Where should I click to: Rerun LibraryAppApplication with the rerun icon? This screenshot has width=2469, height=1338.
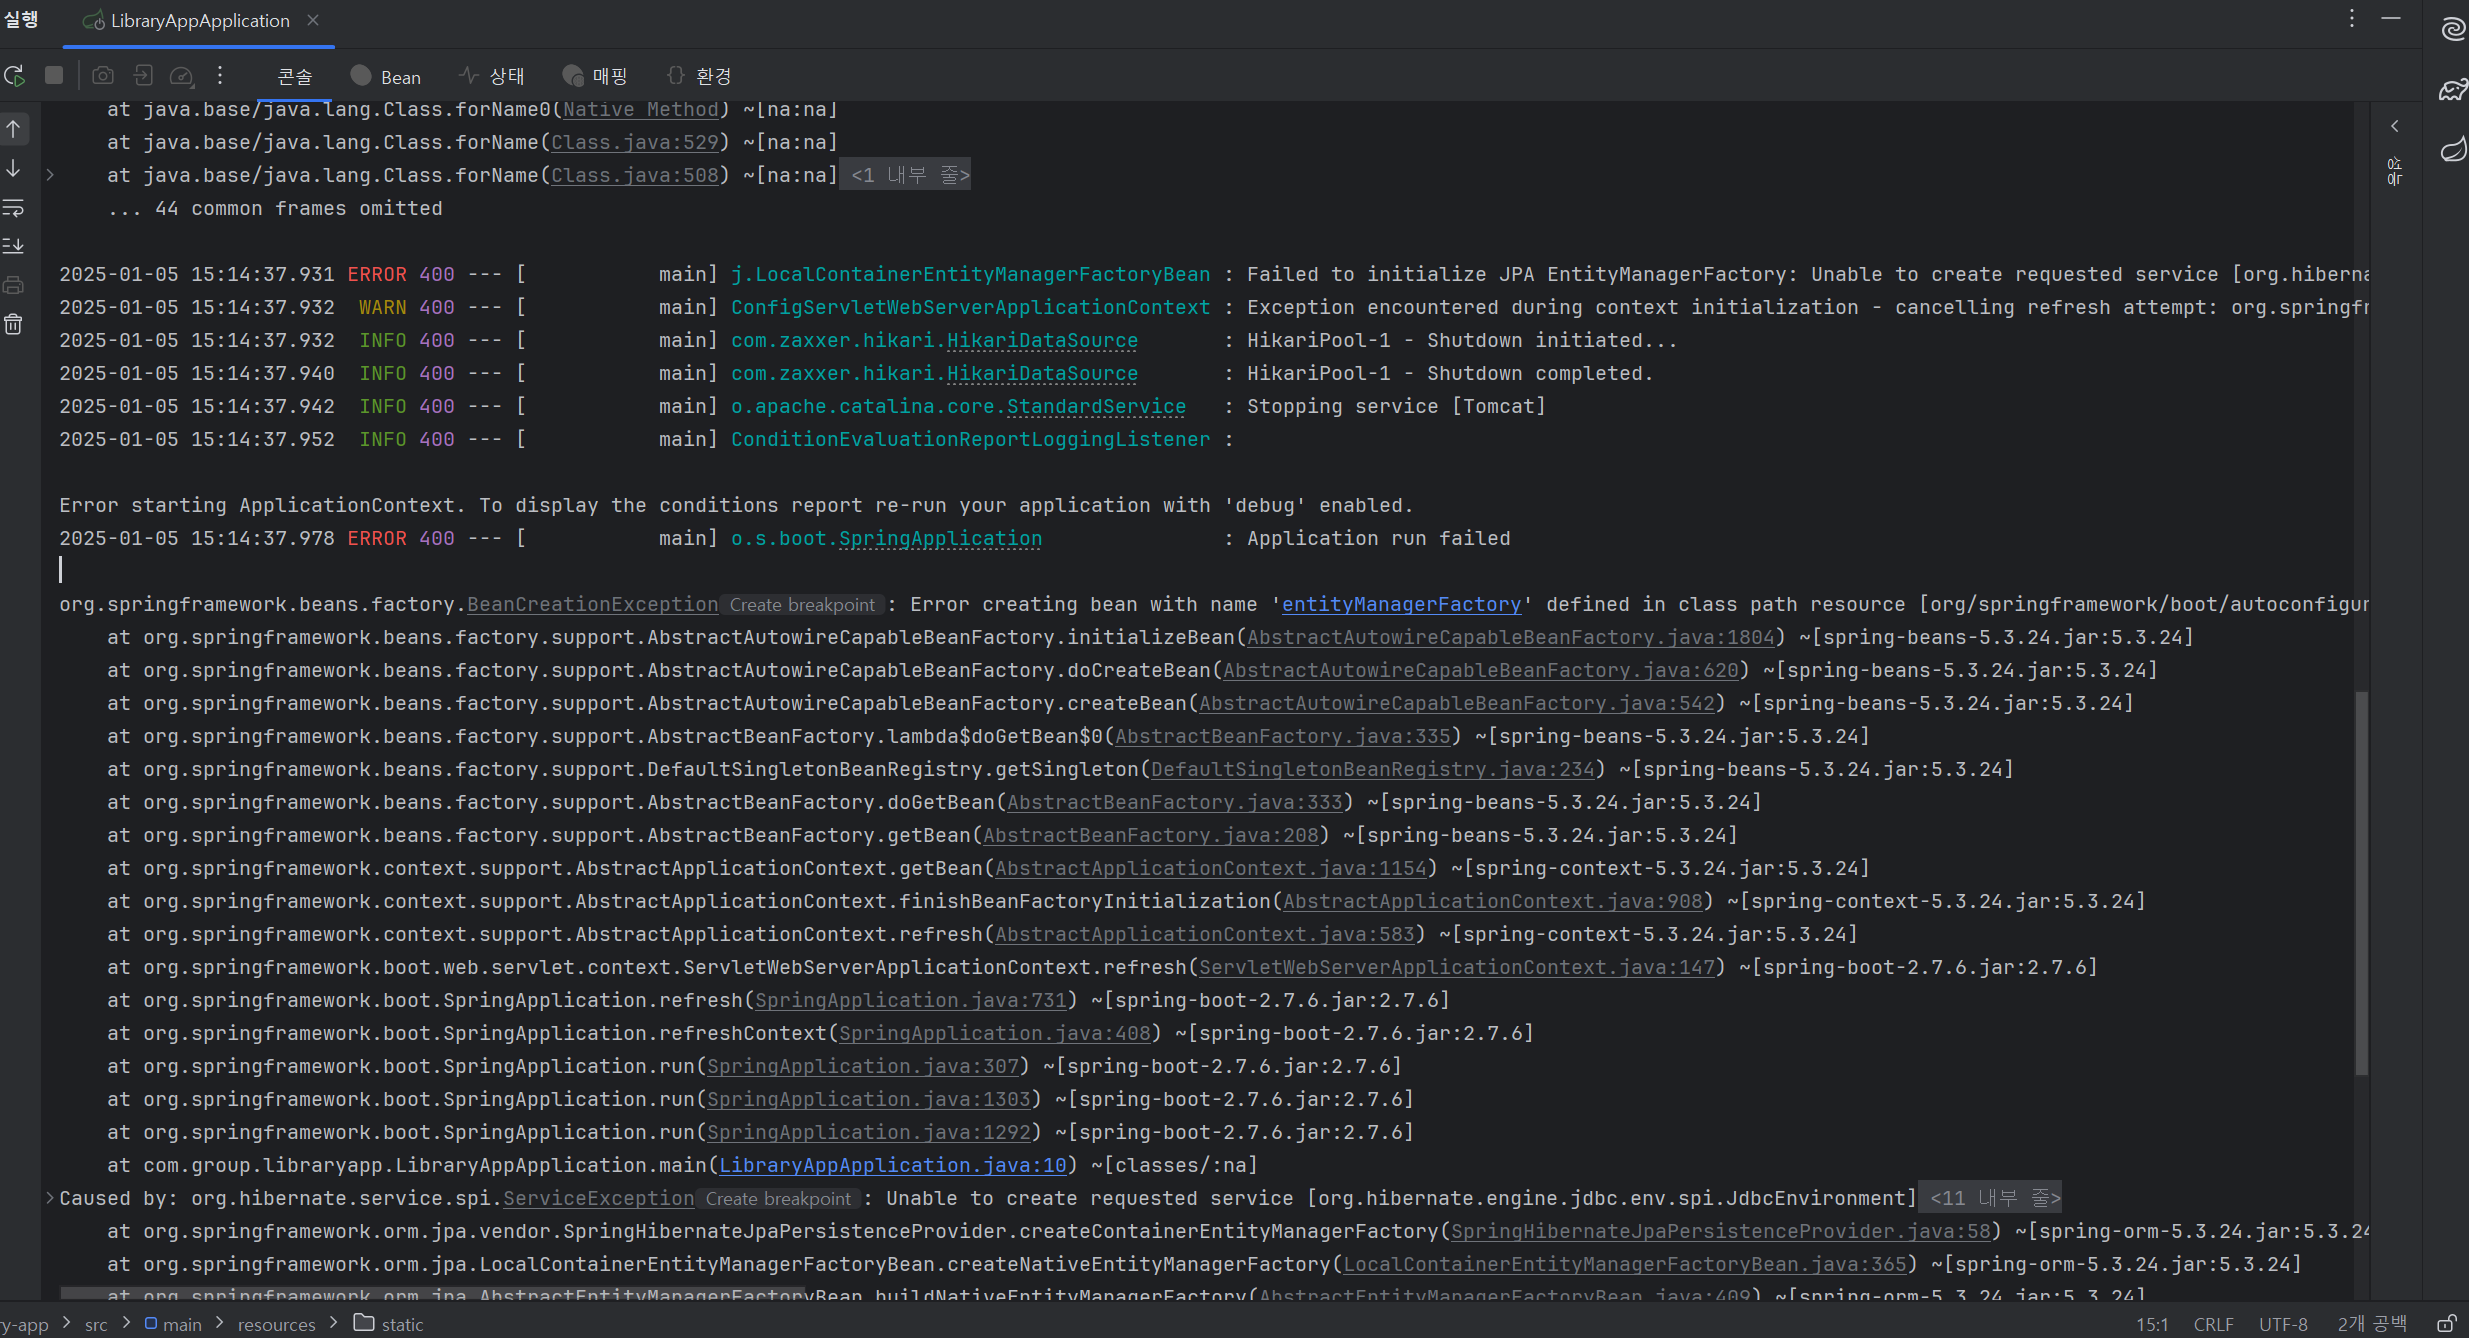pos(15,76)
